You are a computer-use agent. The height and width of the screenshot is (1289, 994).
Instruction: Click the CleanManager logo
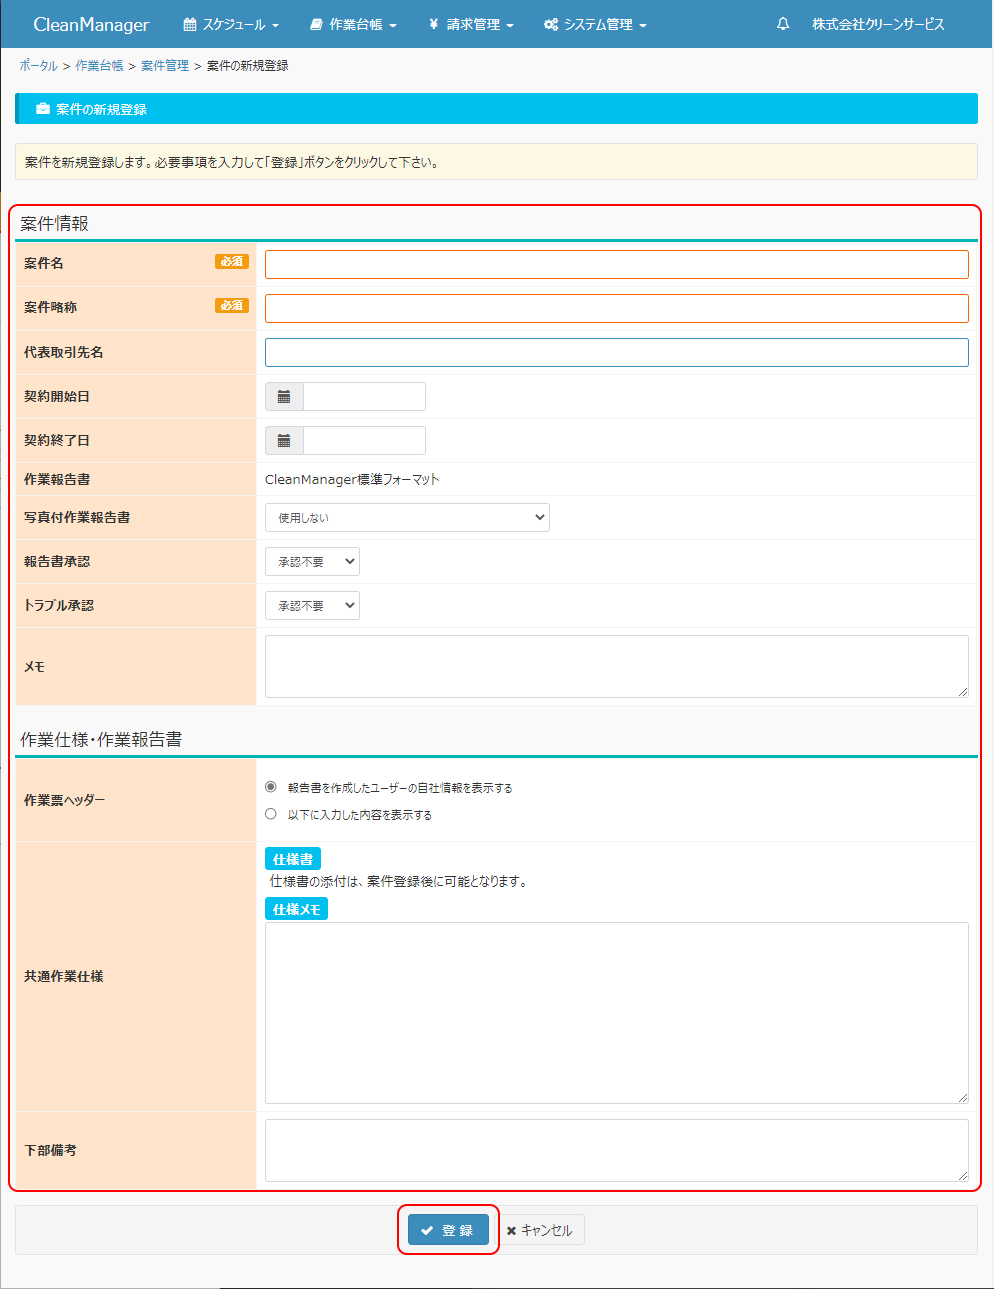[x=91, y=24]
